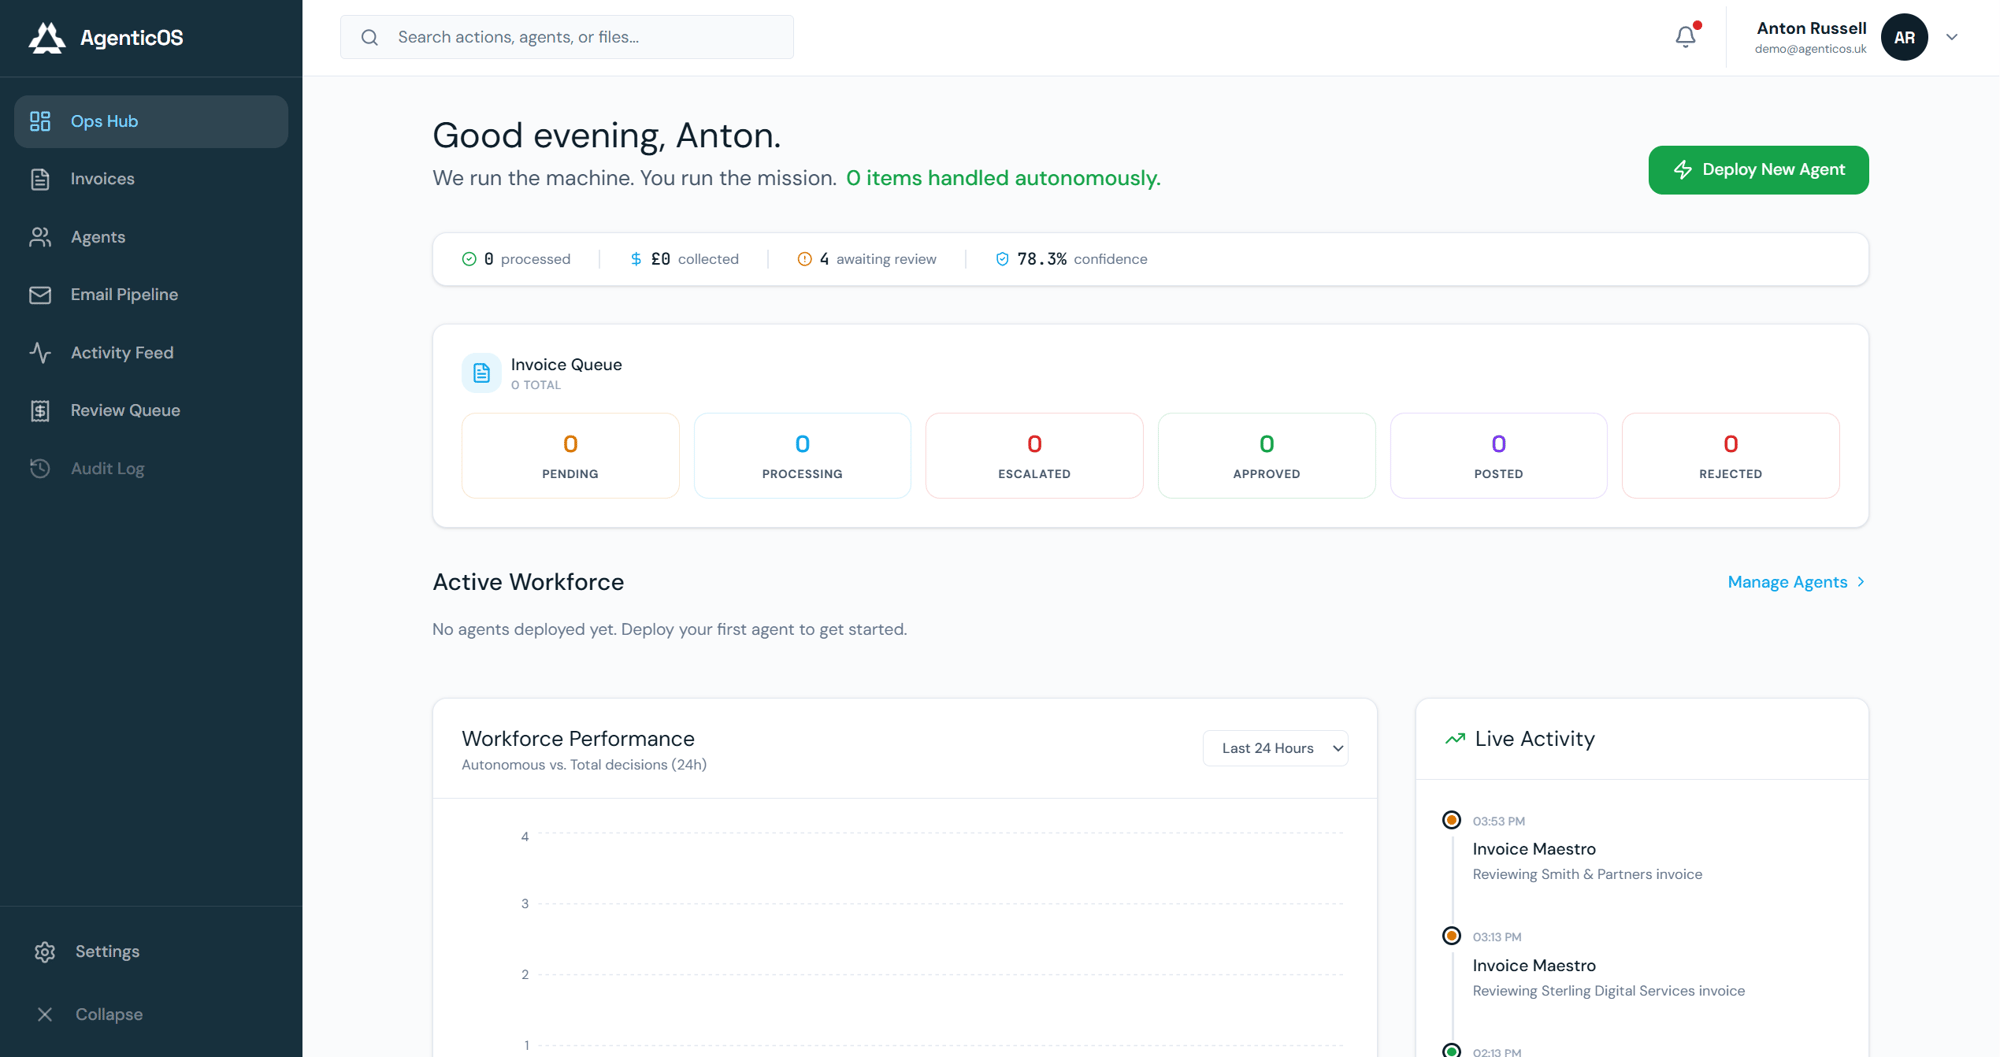
Task: Click the green check icon beside processed
Action: coord(469,259)
